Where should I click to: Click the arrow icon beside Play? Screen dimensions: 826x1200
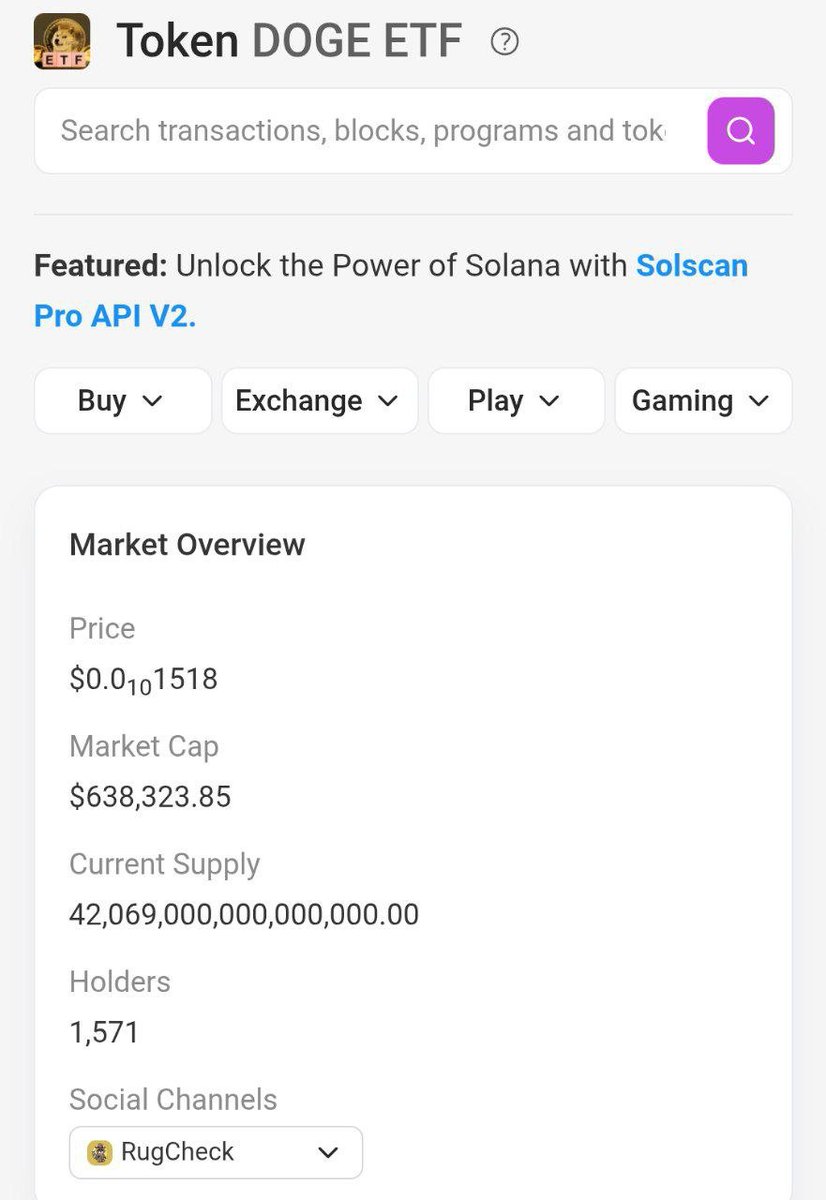pyautogui.click(x=549, y=401)
